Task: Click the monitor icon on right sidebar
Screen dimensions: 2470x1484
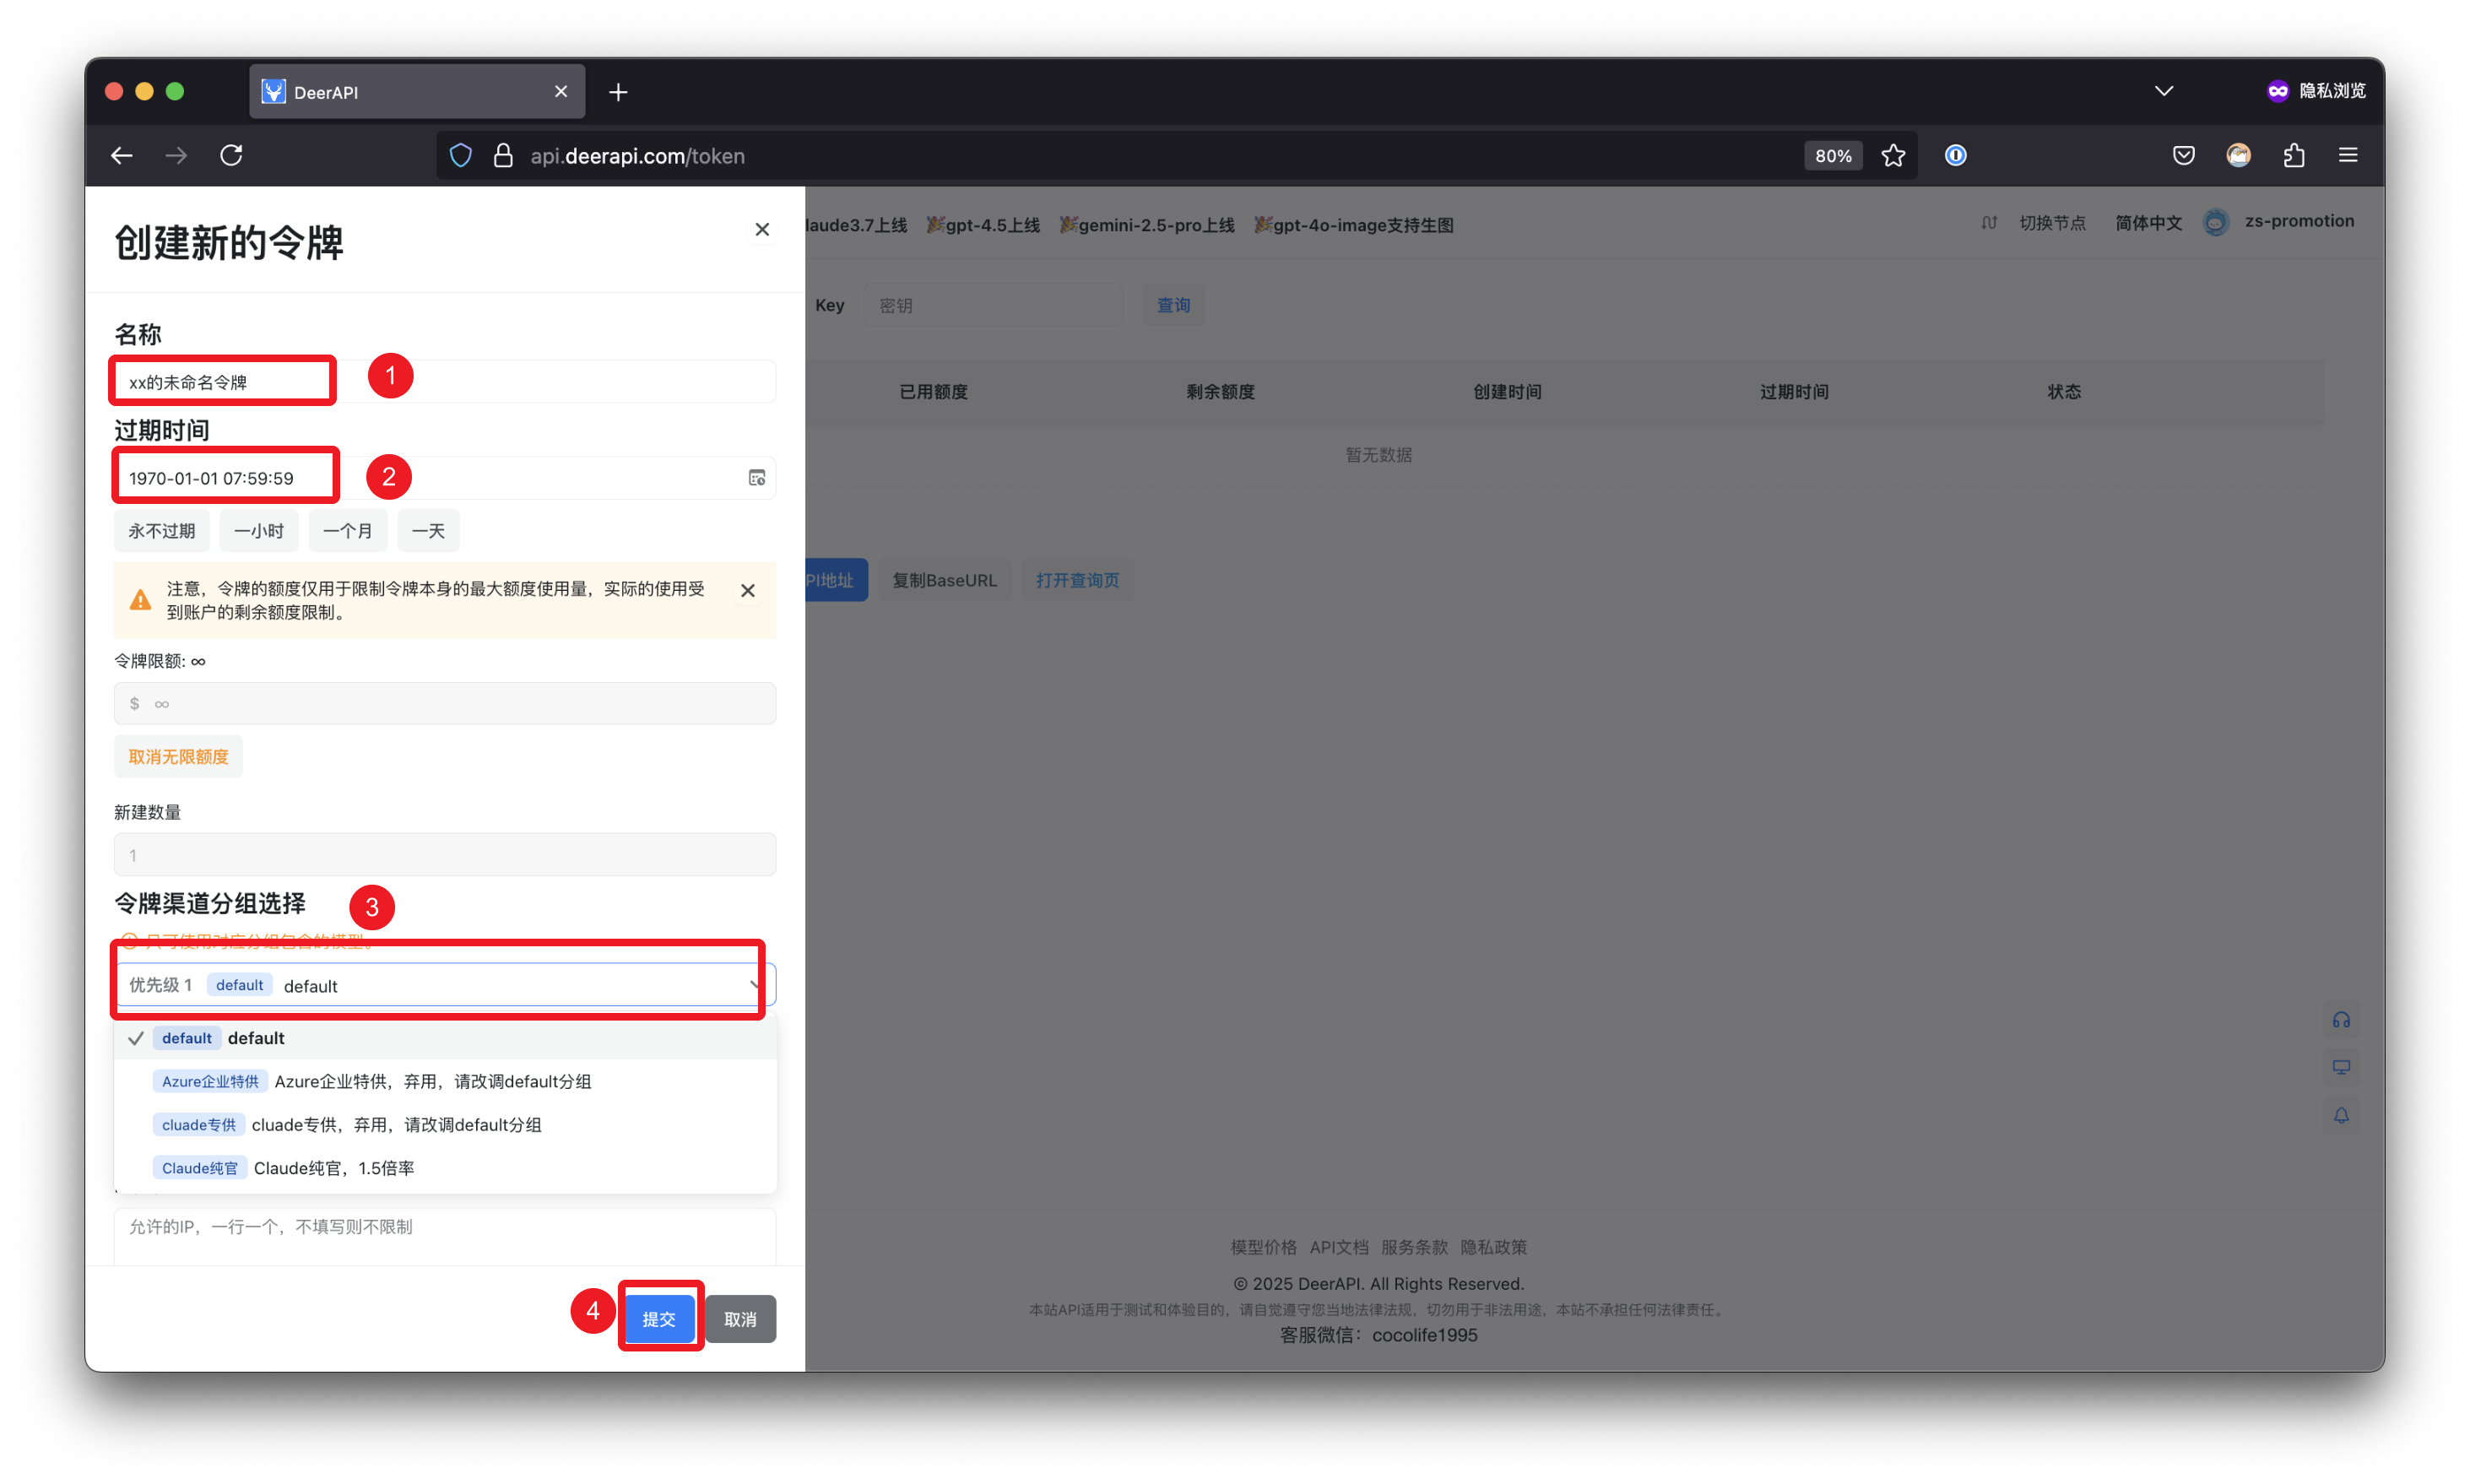Action: click(2341, 1067)
